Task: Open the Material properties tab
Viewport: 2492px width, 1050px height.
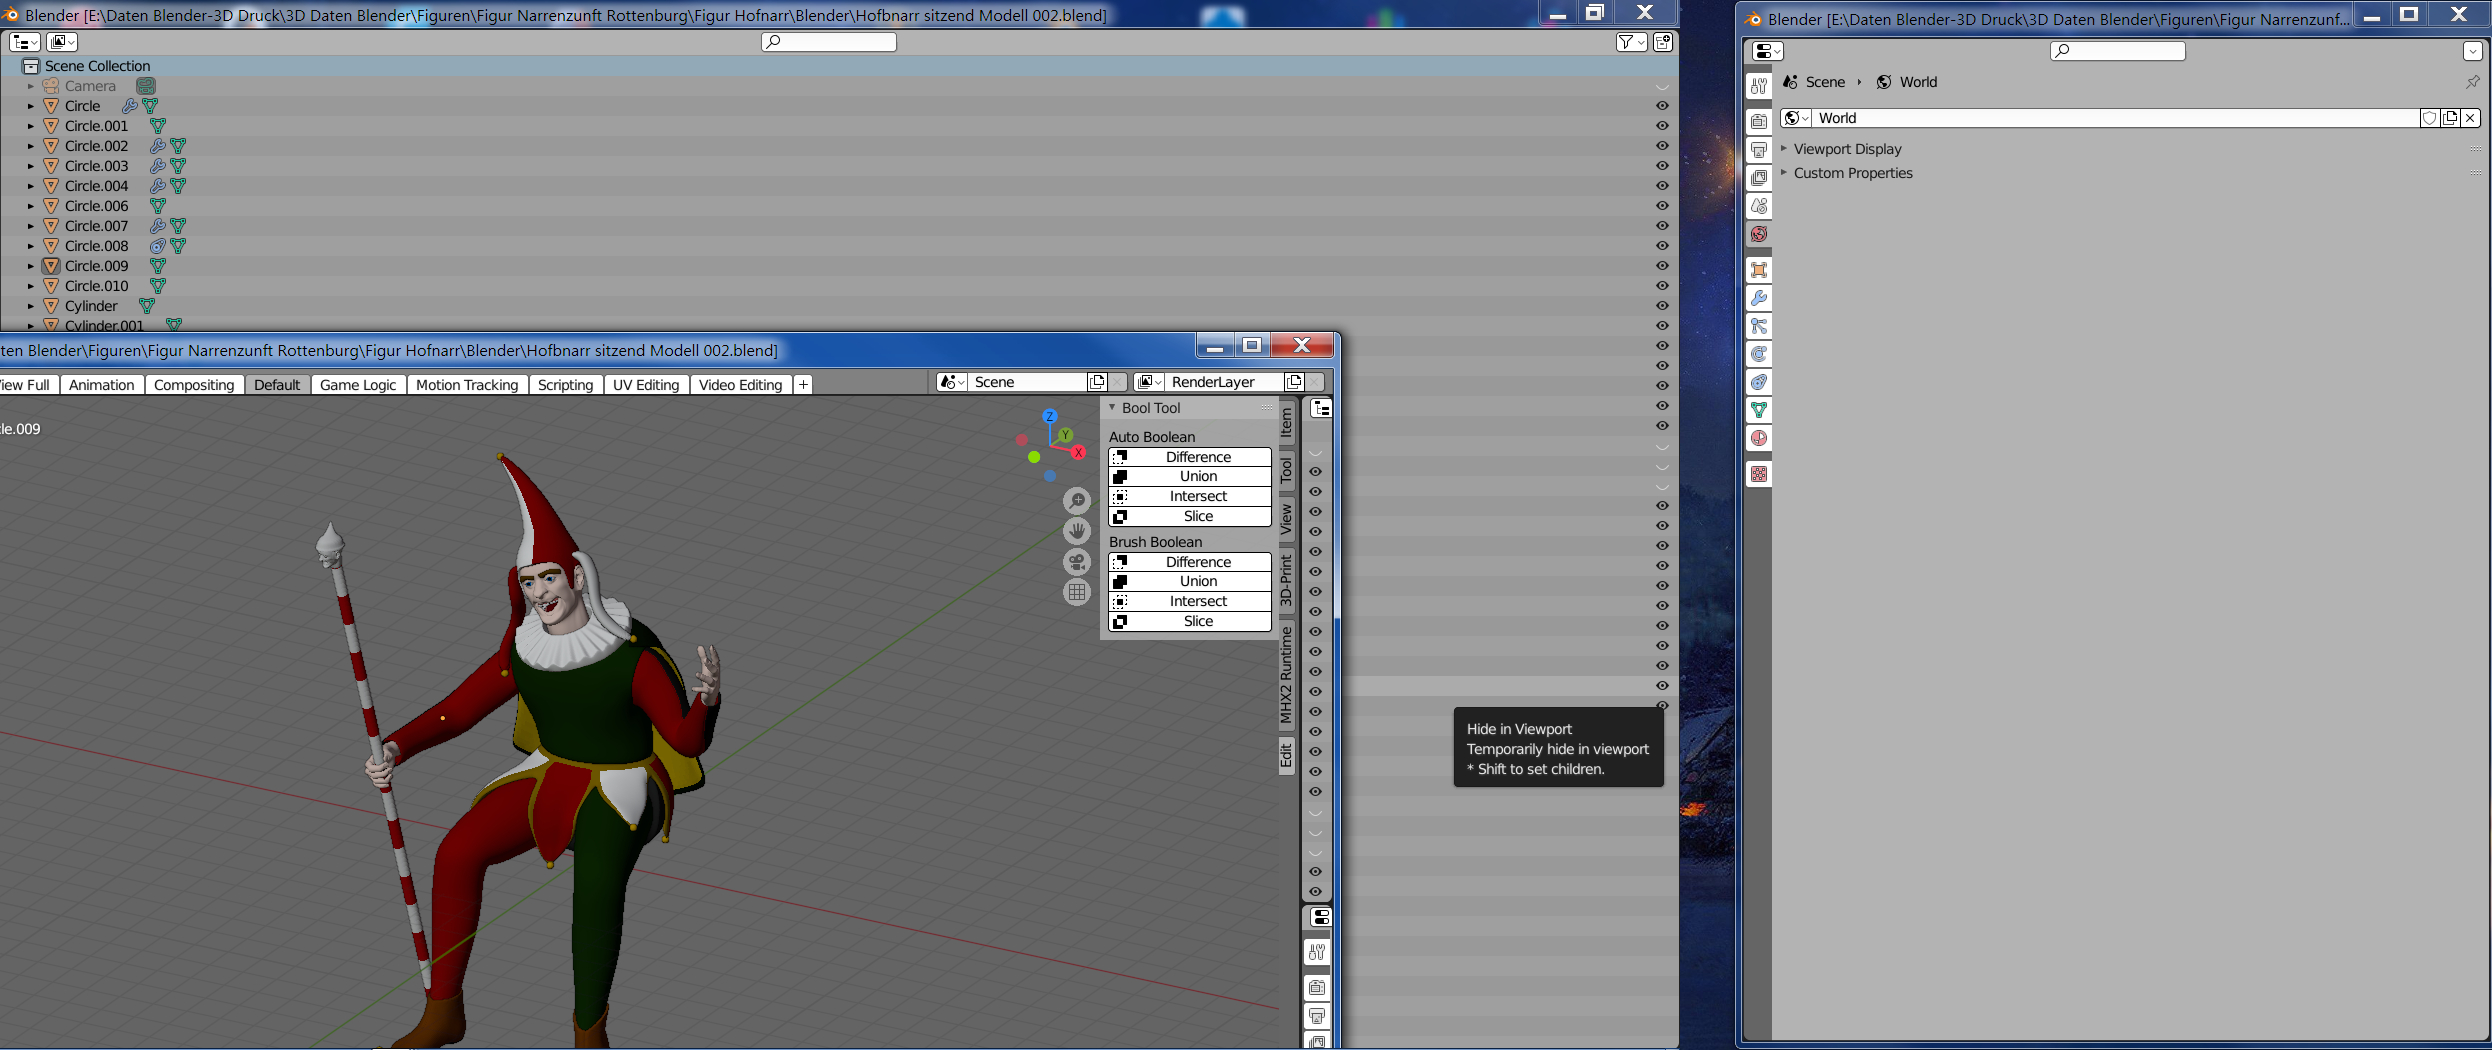Action: 1759,438
